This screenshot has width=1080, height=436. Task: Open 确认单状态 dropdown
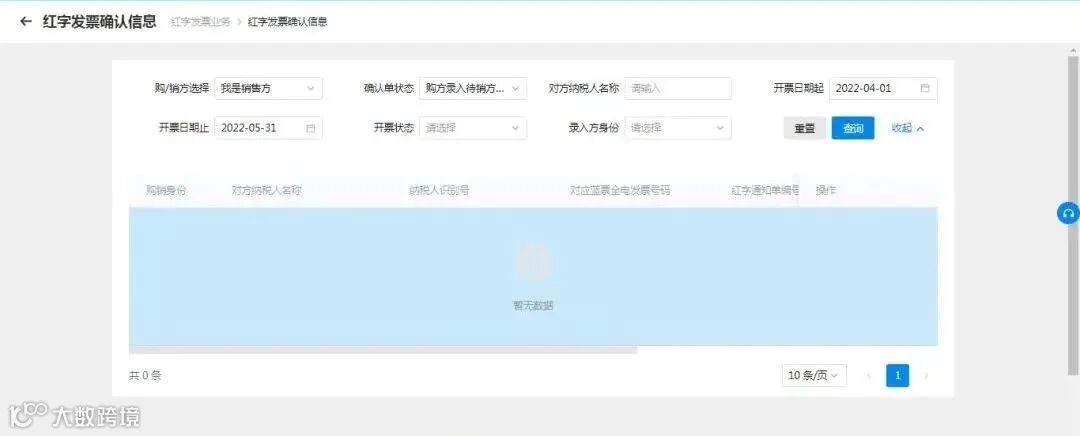pos(473,88)
